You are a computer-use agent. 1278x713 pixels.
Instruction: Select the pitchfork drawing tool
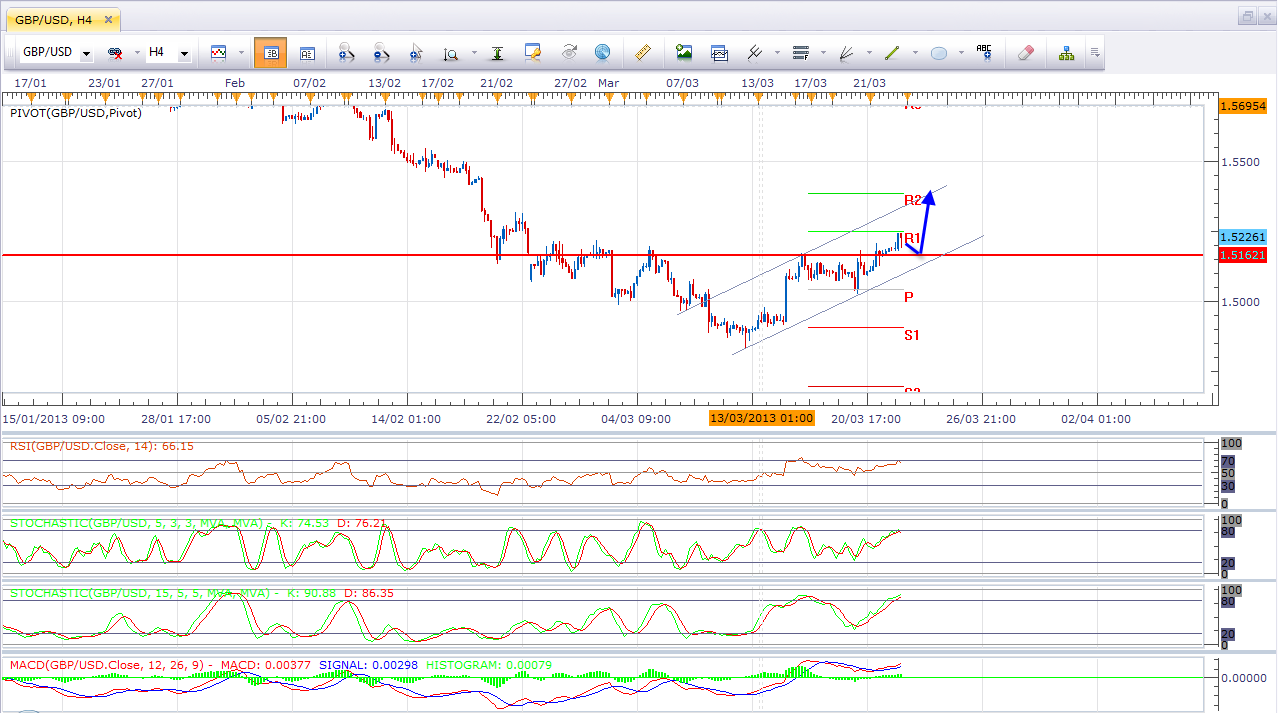coord(755,52)
